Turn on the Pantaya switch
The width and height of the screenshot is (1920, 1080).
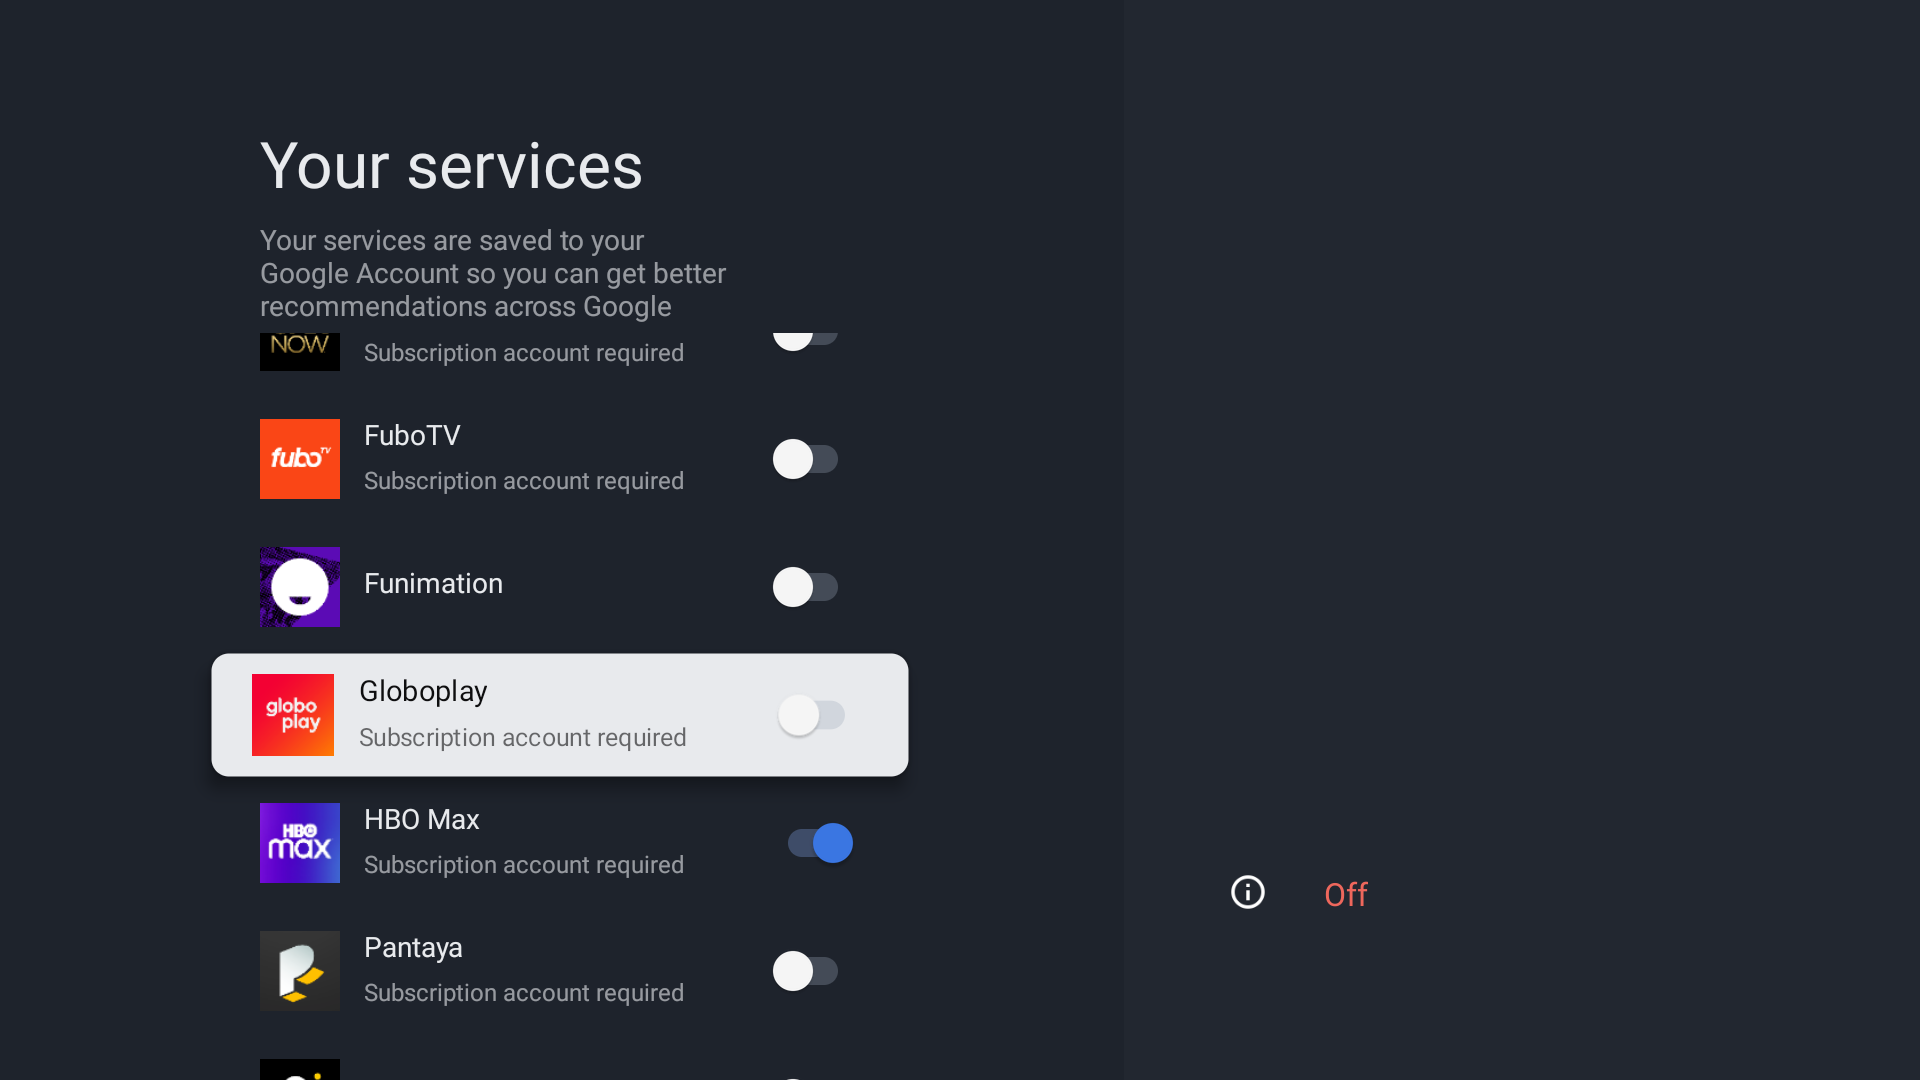(806, 970)
